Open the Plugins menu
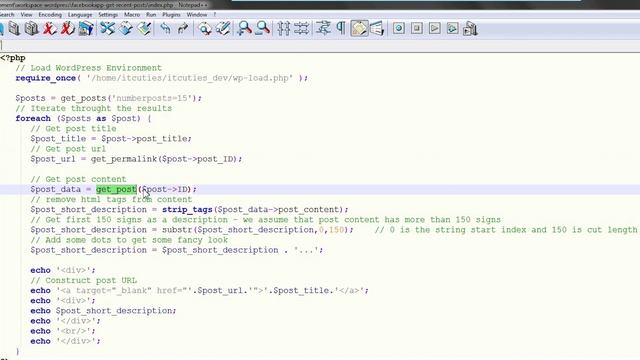Image resolution: width=640 pixels, height=360 pixels. click(171, 15)
